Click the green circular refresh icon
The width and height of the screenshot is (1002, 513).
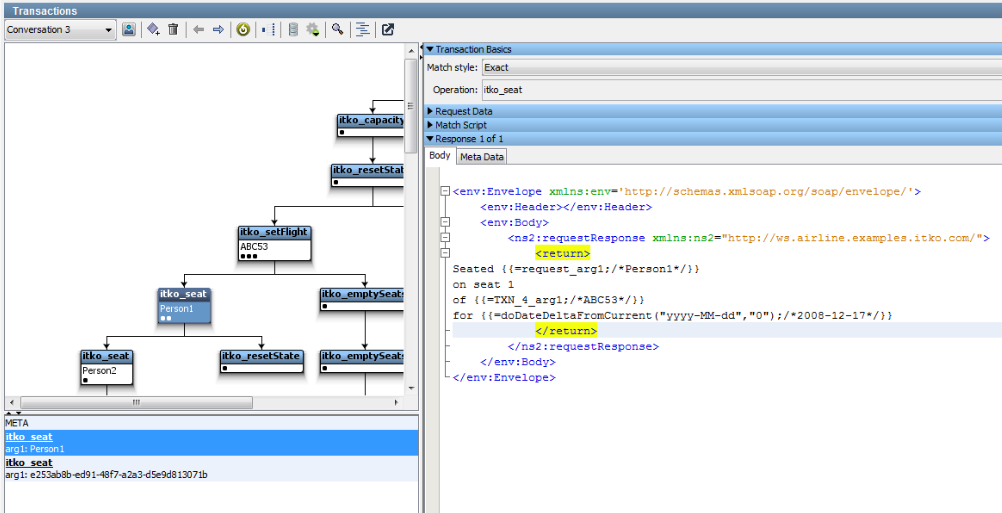click(243, 30)
